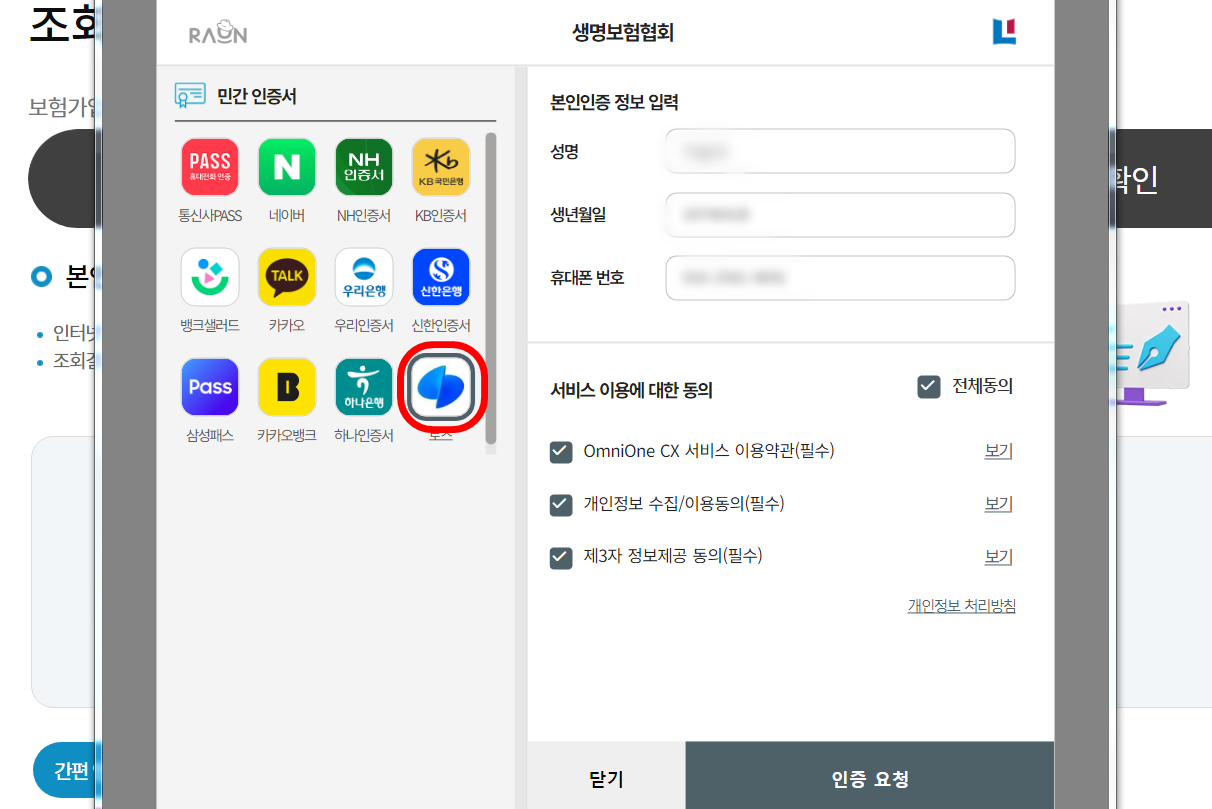Select the 삼성패스 icon
The width and height of the screenshot is (1212, 809).
210,387
